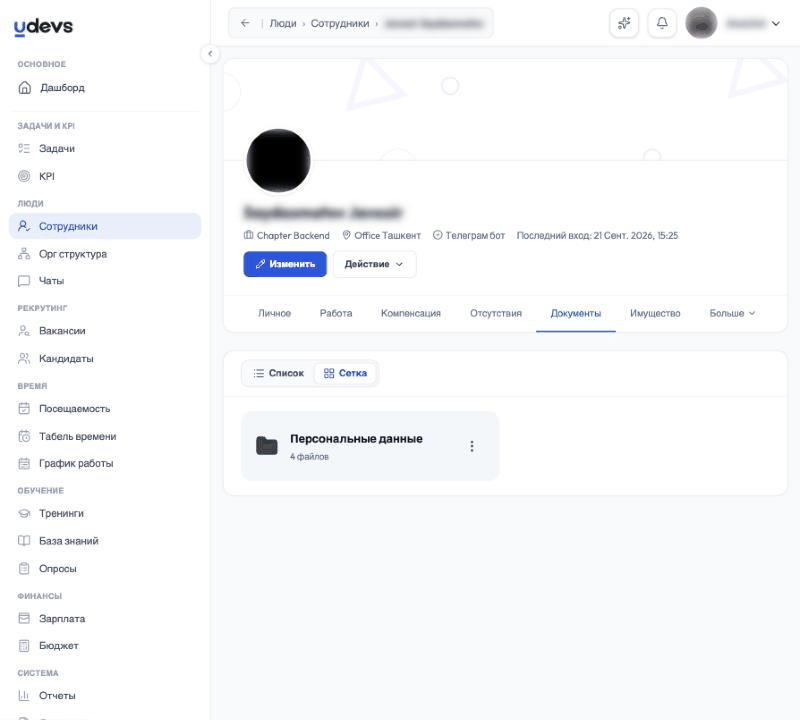Click Люди in the breadcrumb
This screenshot has width=800, height=720.
click(x=283, y=23)
